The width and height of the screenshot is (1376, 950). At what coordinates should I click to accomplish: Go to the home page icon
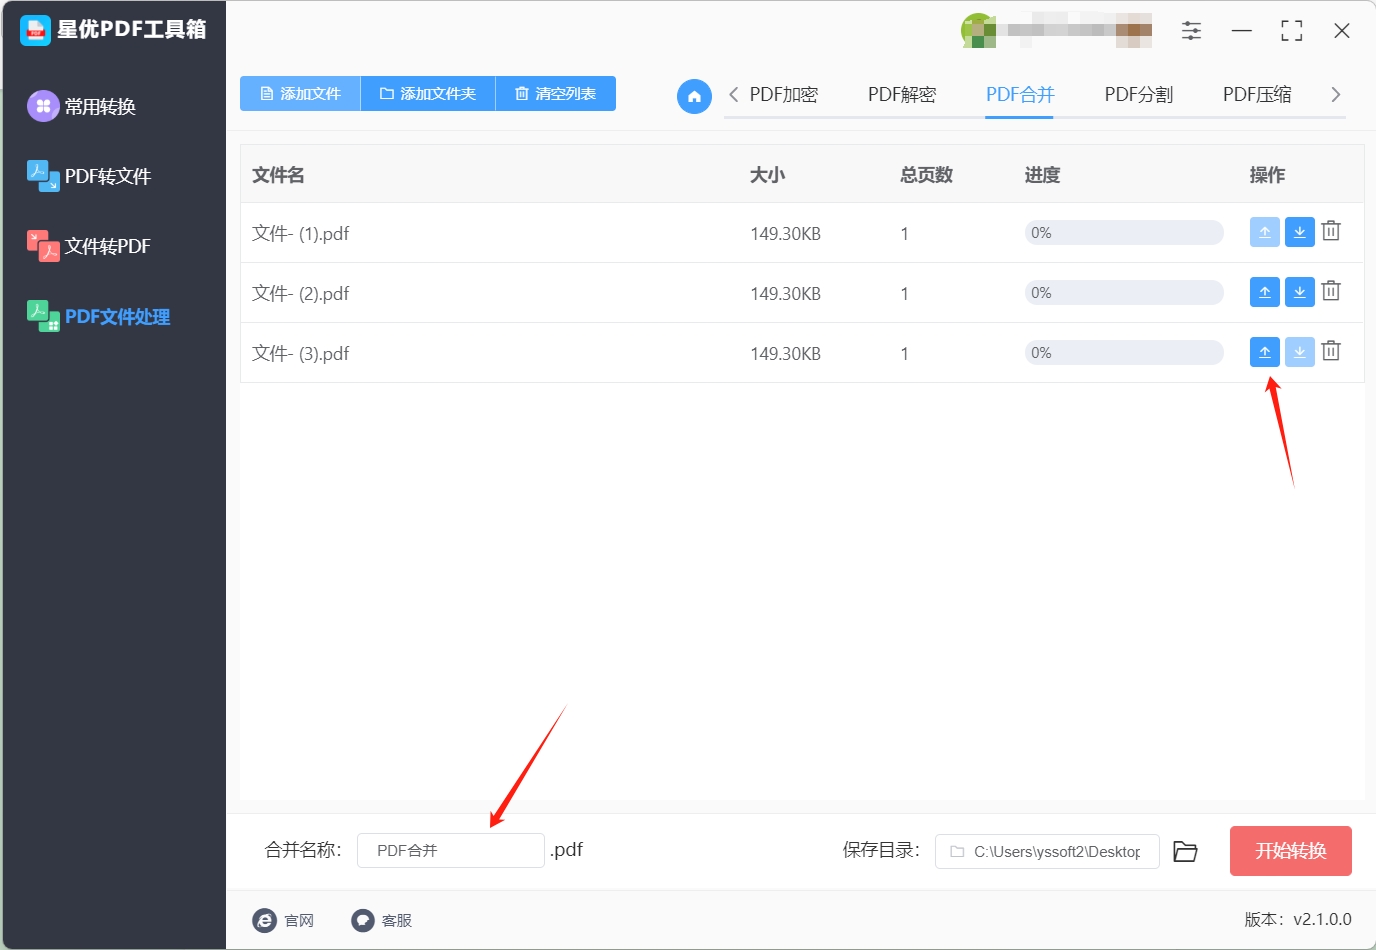694,96
